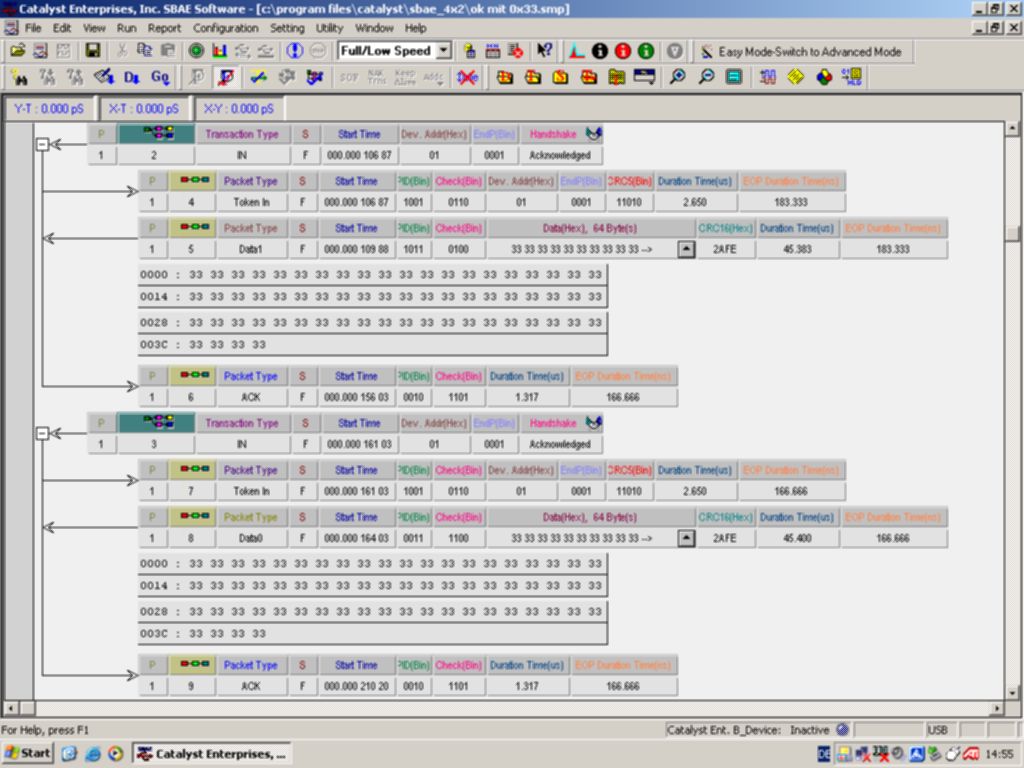Collapse data bytes of Data1 packet 5
The height and width of the screenshot is (768, 1024).
[x=686, y=249]
